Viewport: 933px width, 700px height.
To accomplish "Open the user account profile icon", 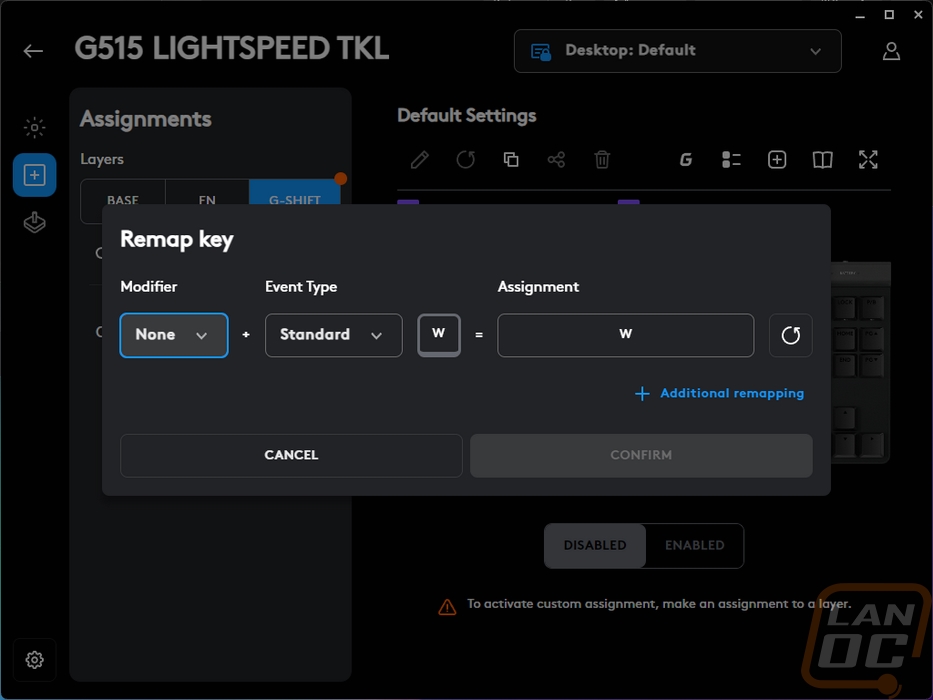I will [x=891, y=51].
